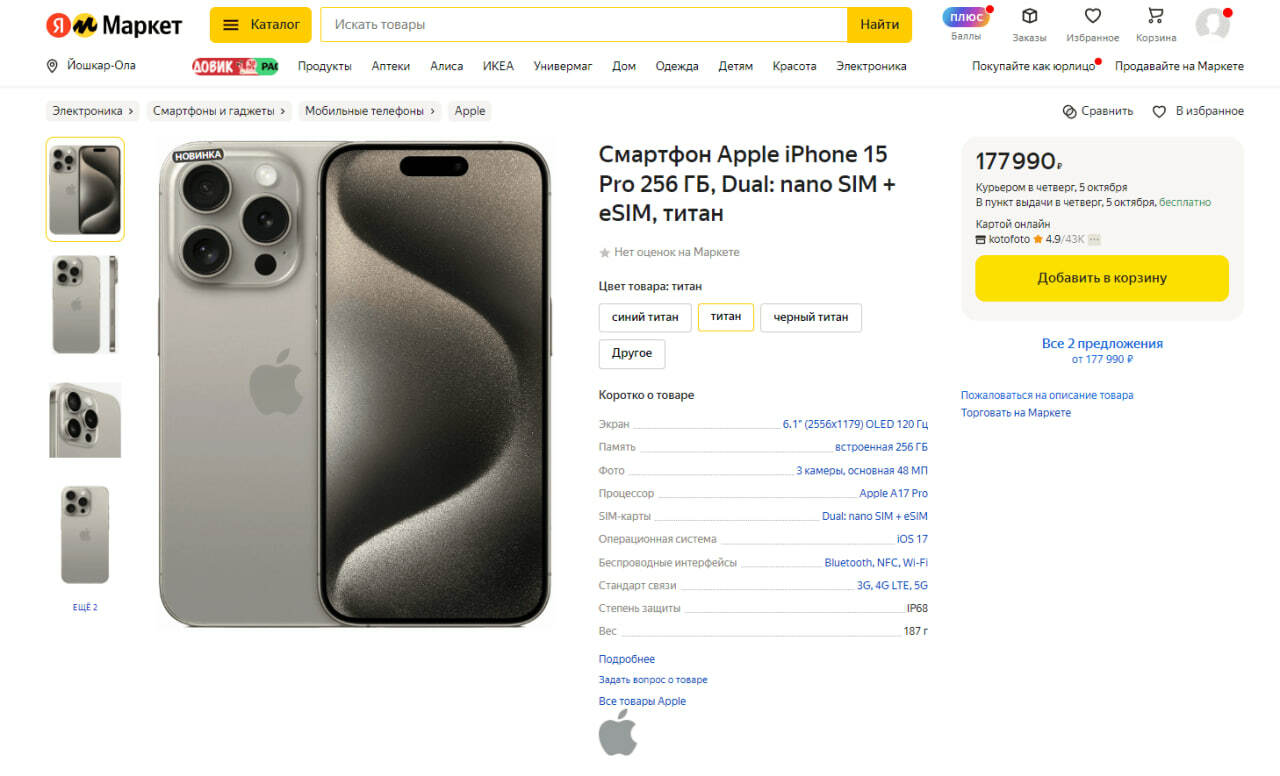Viewport: 1280px width, 776px height.
Task: Select the титан color option
Action: 726,317
